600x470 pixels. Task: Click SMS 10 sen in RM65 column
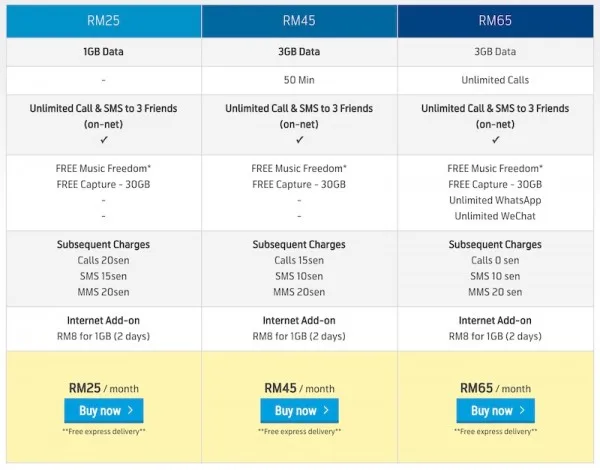pos(495,276)
